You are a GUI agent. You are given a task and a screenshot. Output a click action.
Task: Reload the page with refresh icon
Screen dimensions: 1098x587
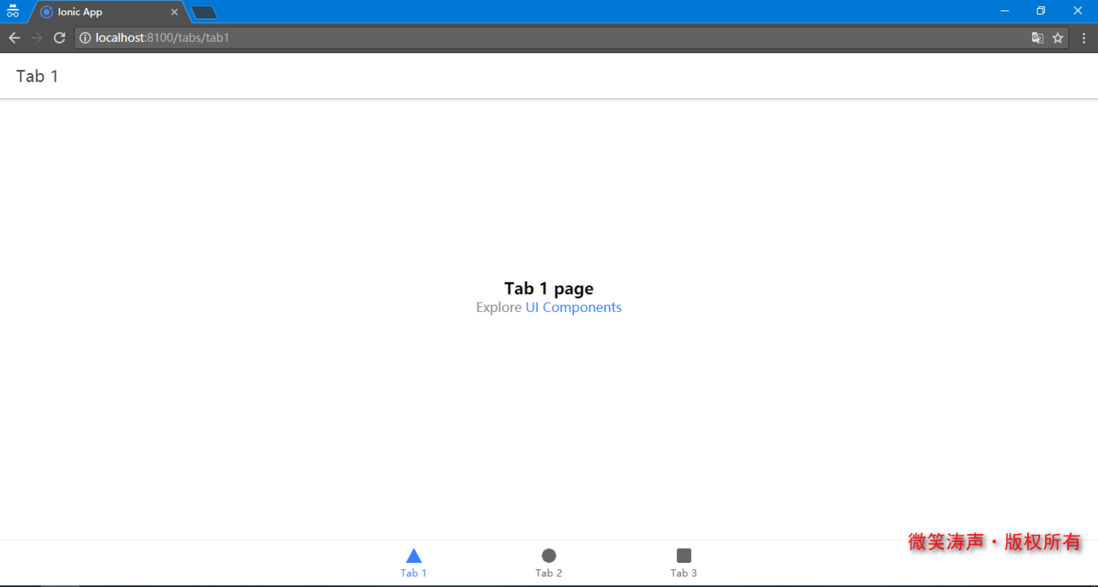point(60,38)
